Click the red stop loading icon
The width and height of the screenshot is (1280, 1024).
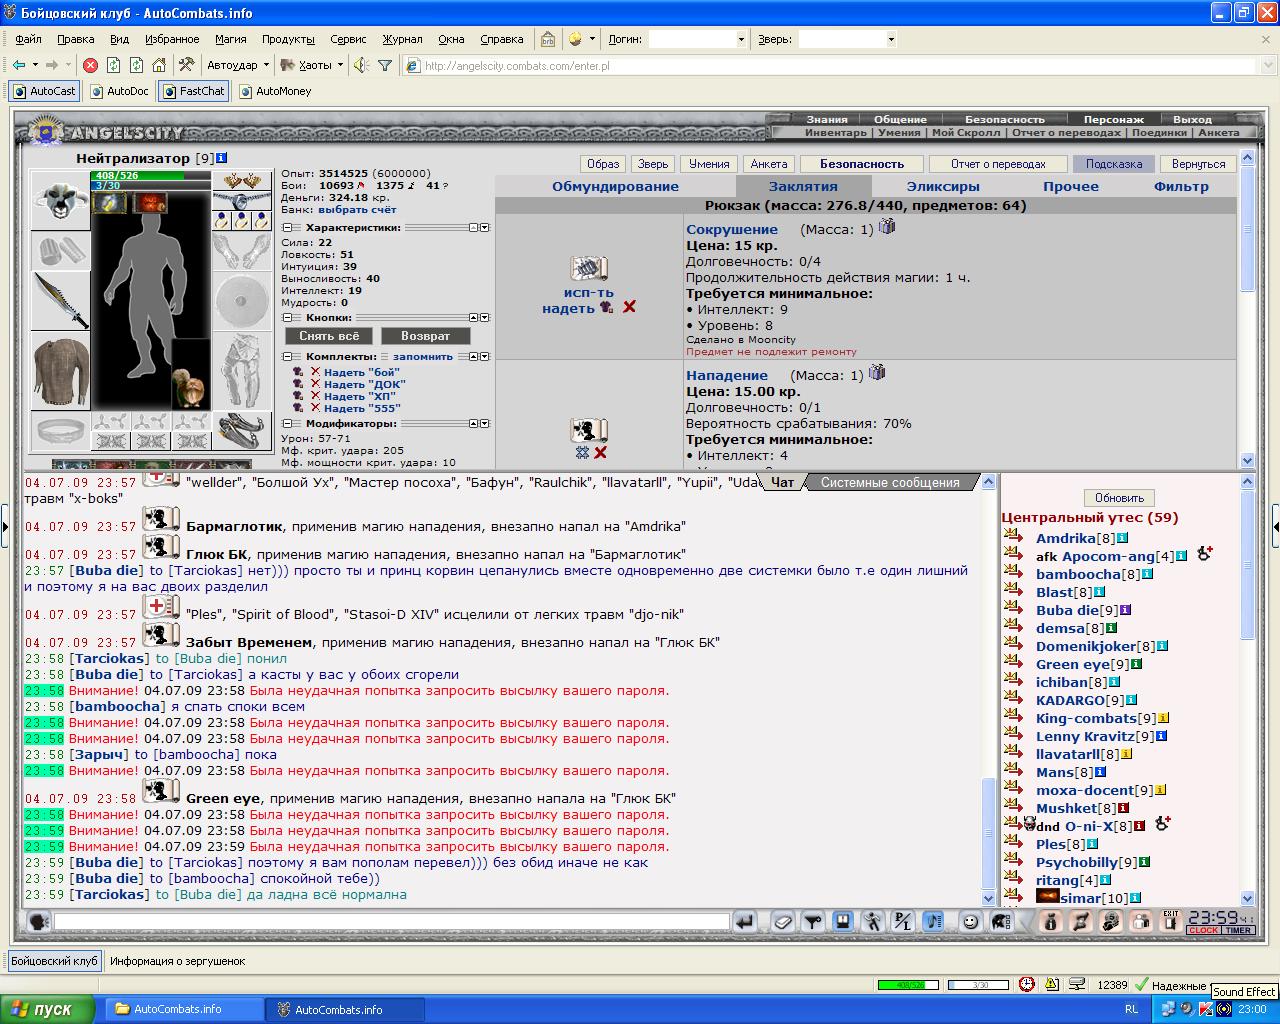[x=90, y=65]
